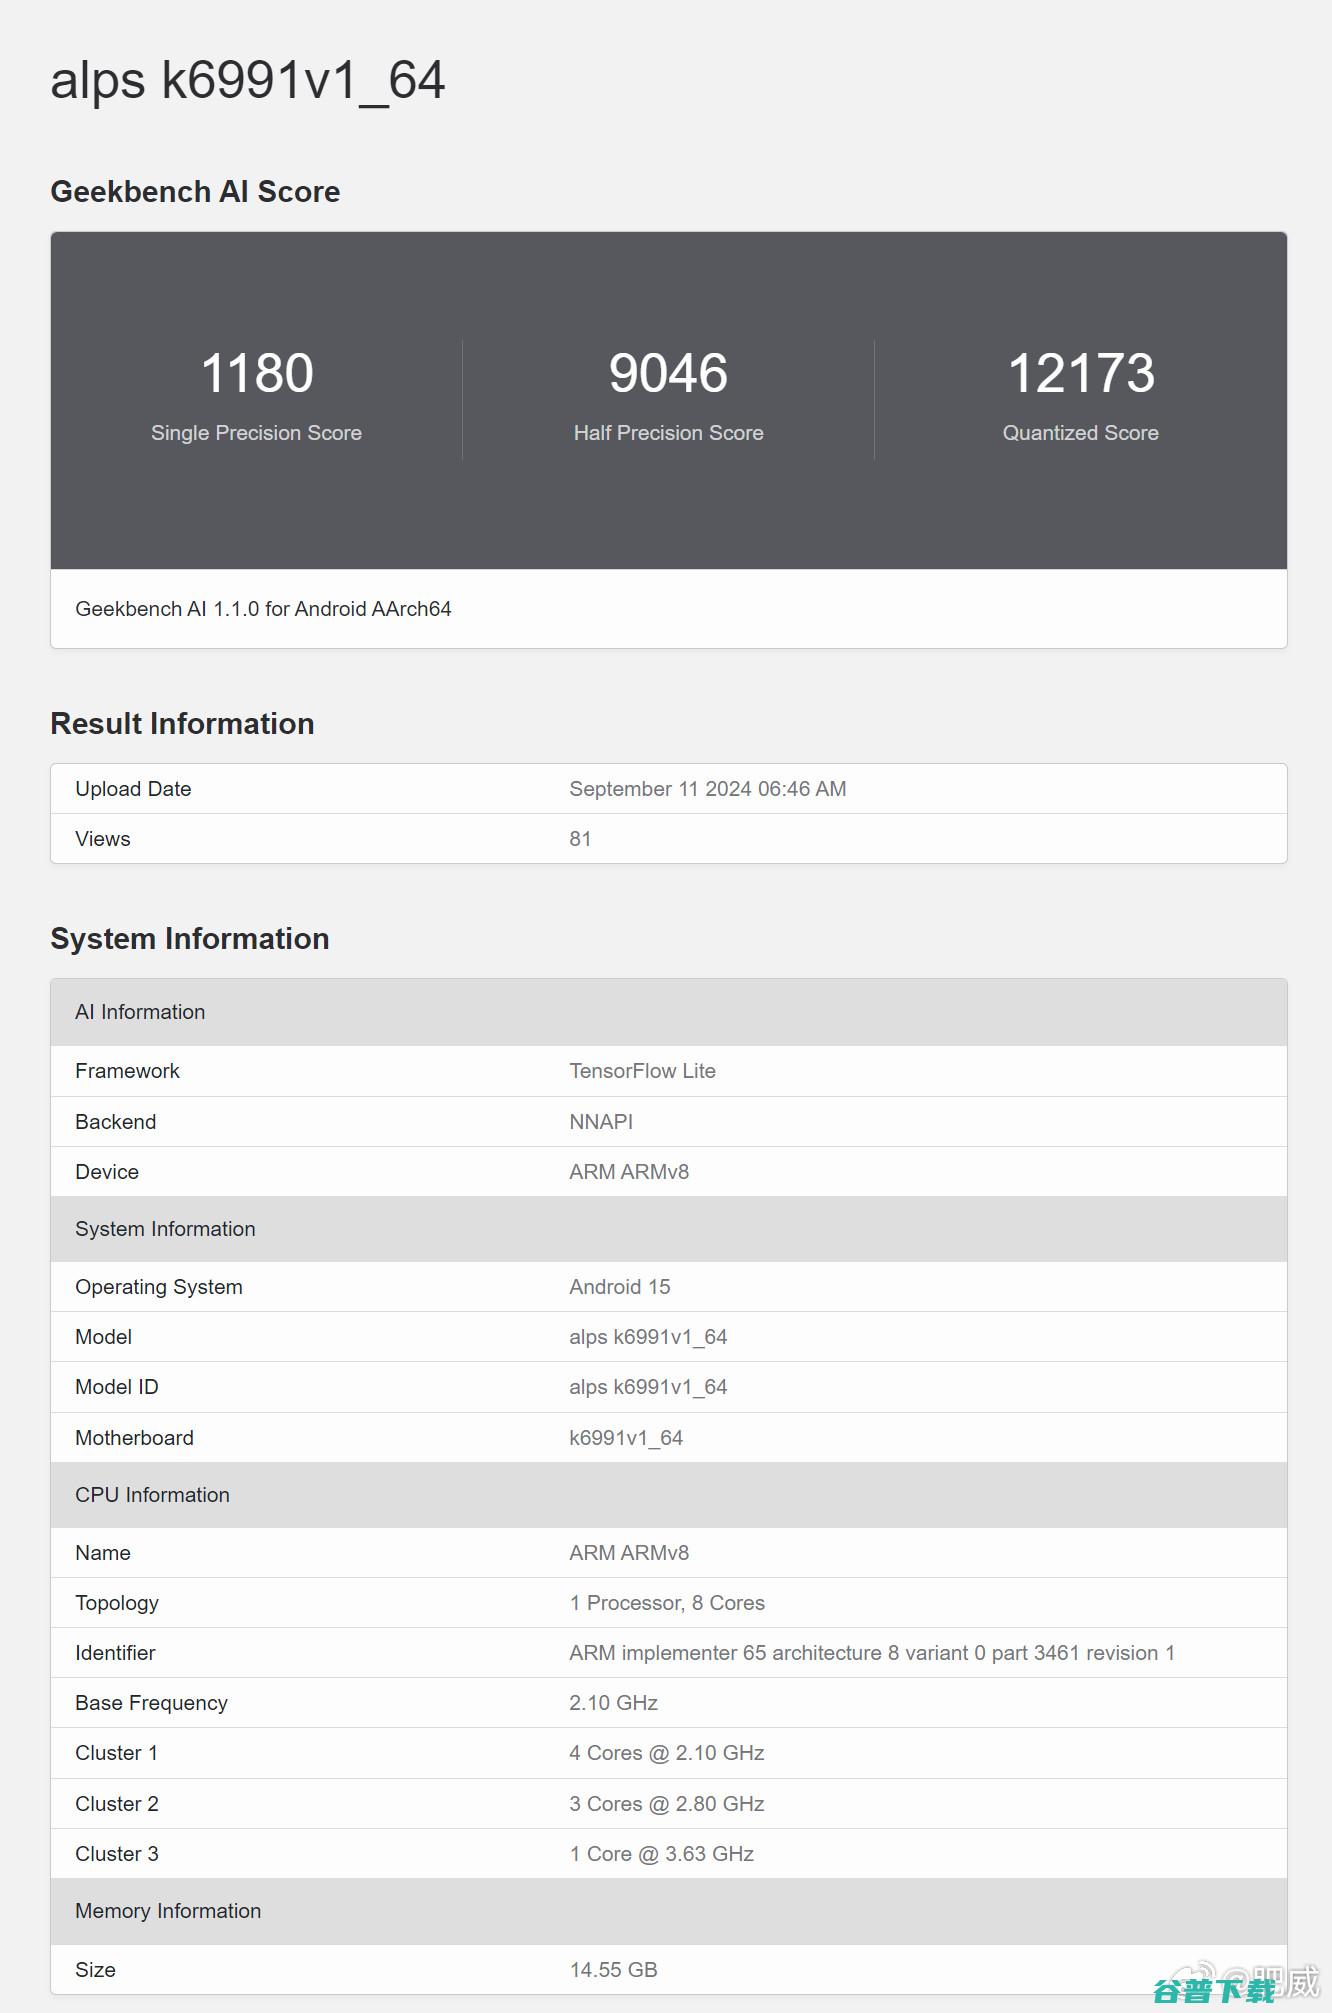Click the Quantized Score label
1332x2013 pixels.
coord(1081,433)
